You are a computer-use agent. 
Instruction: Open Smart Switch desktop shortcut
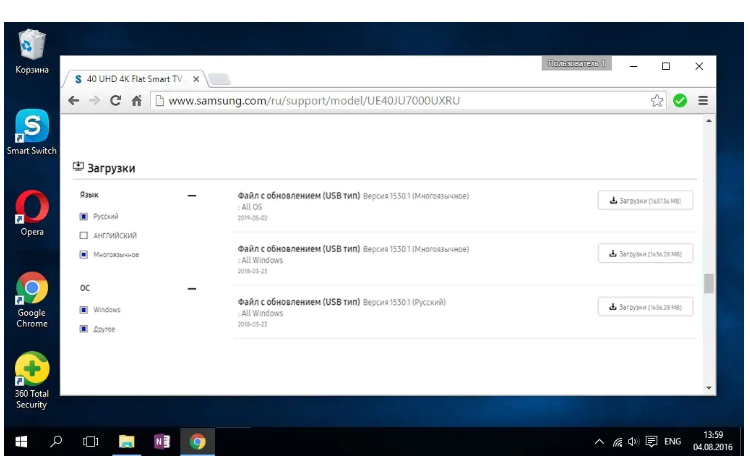click(x=31, y=132)
